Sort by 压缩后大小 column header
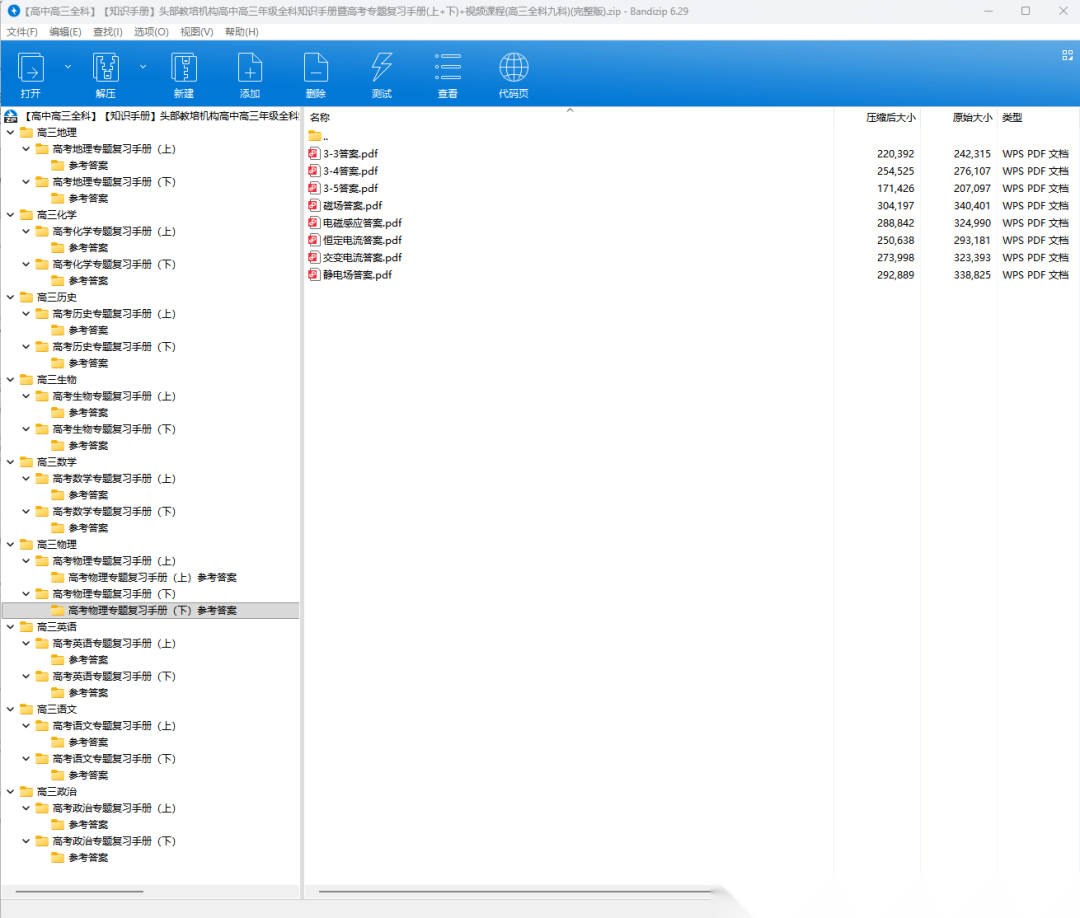This screenshot has height=918, width=1080. point(889,118)
